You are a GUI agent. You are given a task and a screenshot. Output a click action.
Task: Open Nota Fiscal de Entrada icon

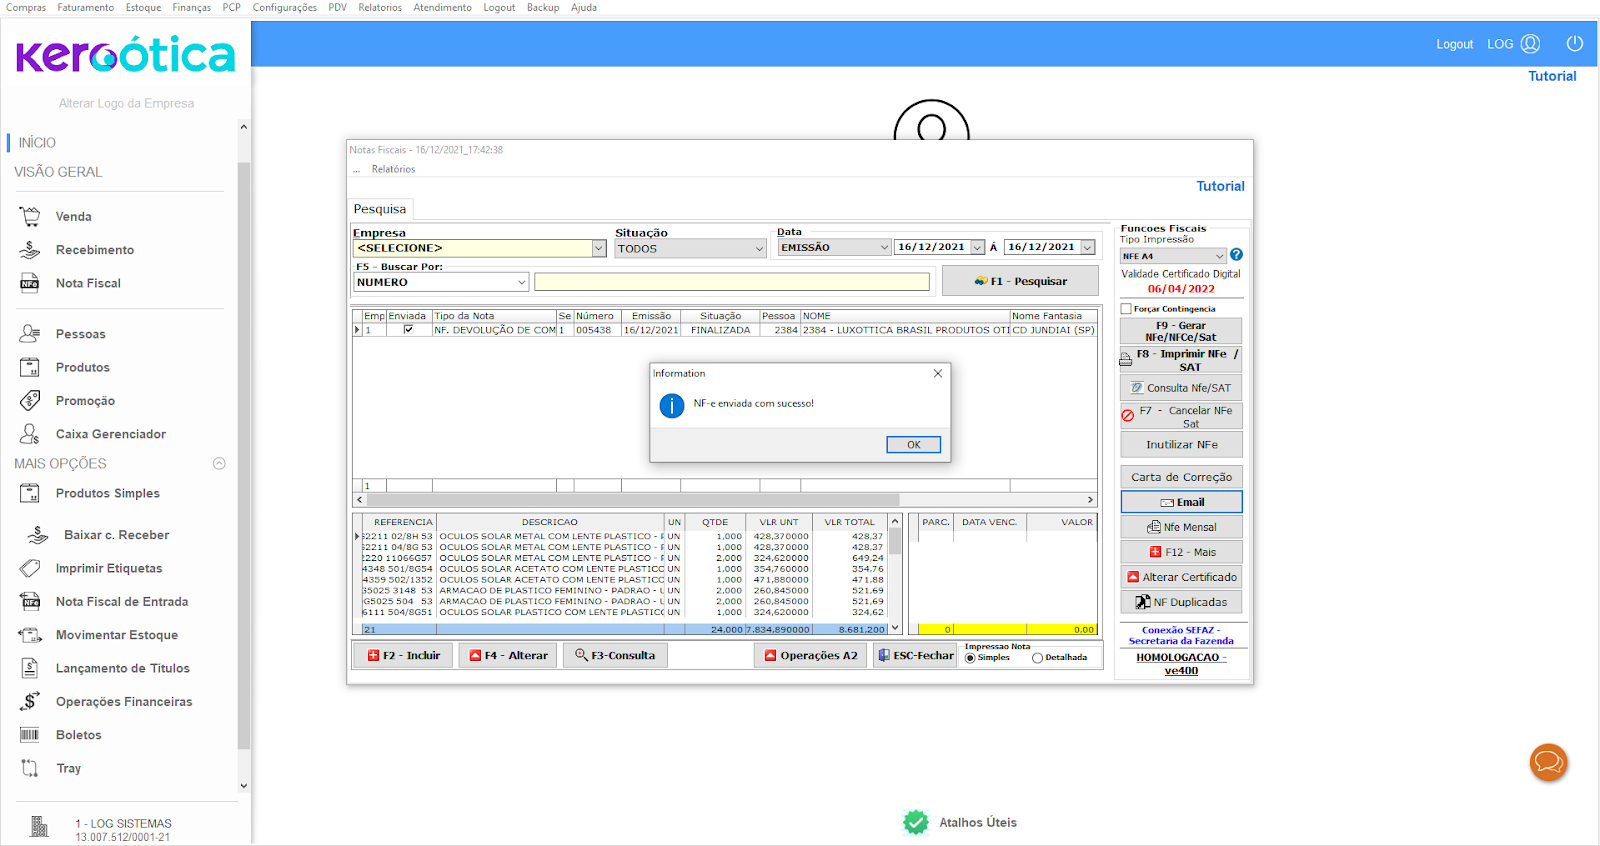click(30, 602)
